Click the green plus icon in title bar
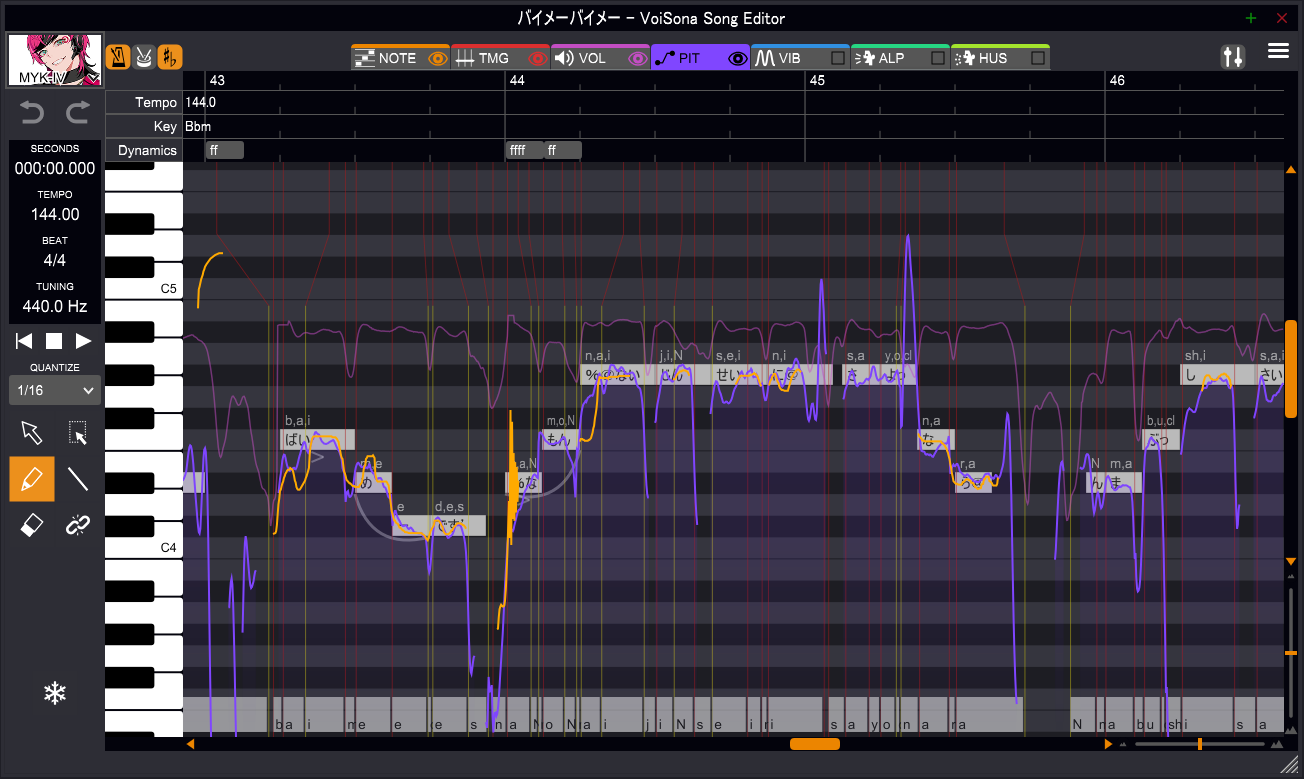 pyautogui.click(x=1251, y=18)
